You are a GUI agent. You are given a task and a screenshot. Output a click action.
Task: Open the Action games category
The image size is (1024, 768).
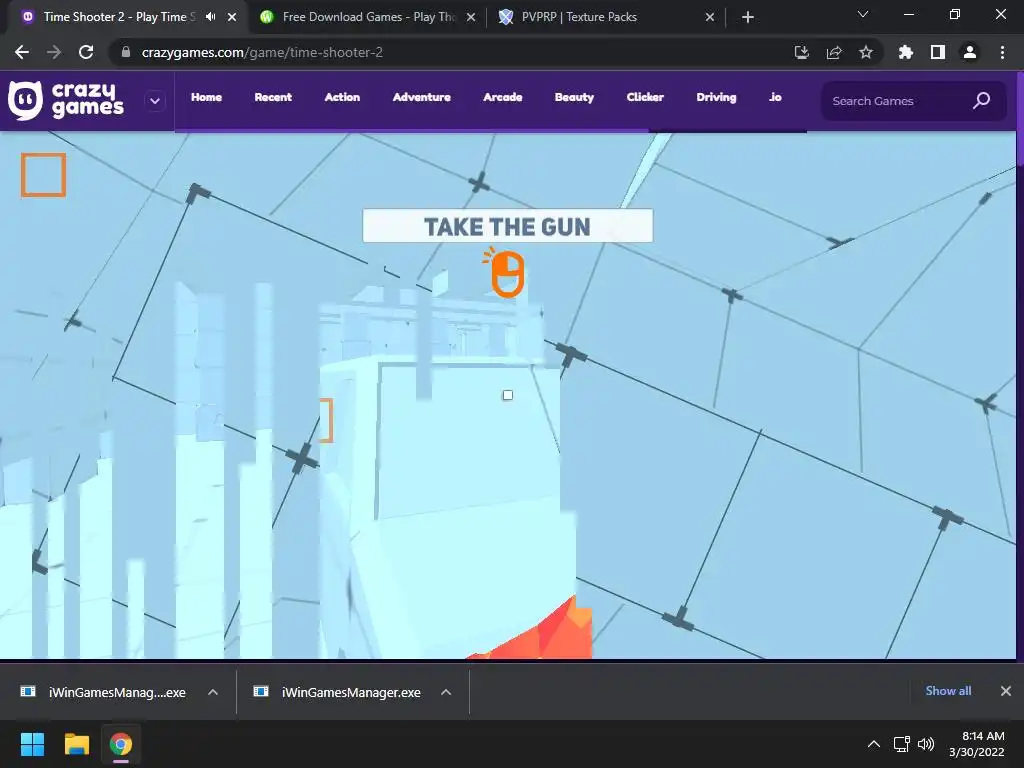tap(342, 97)
